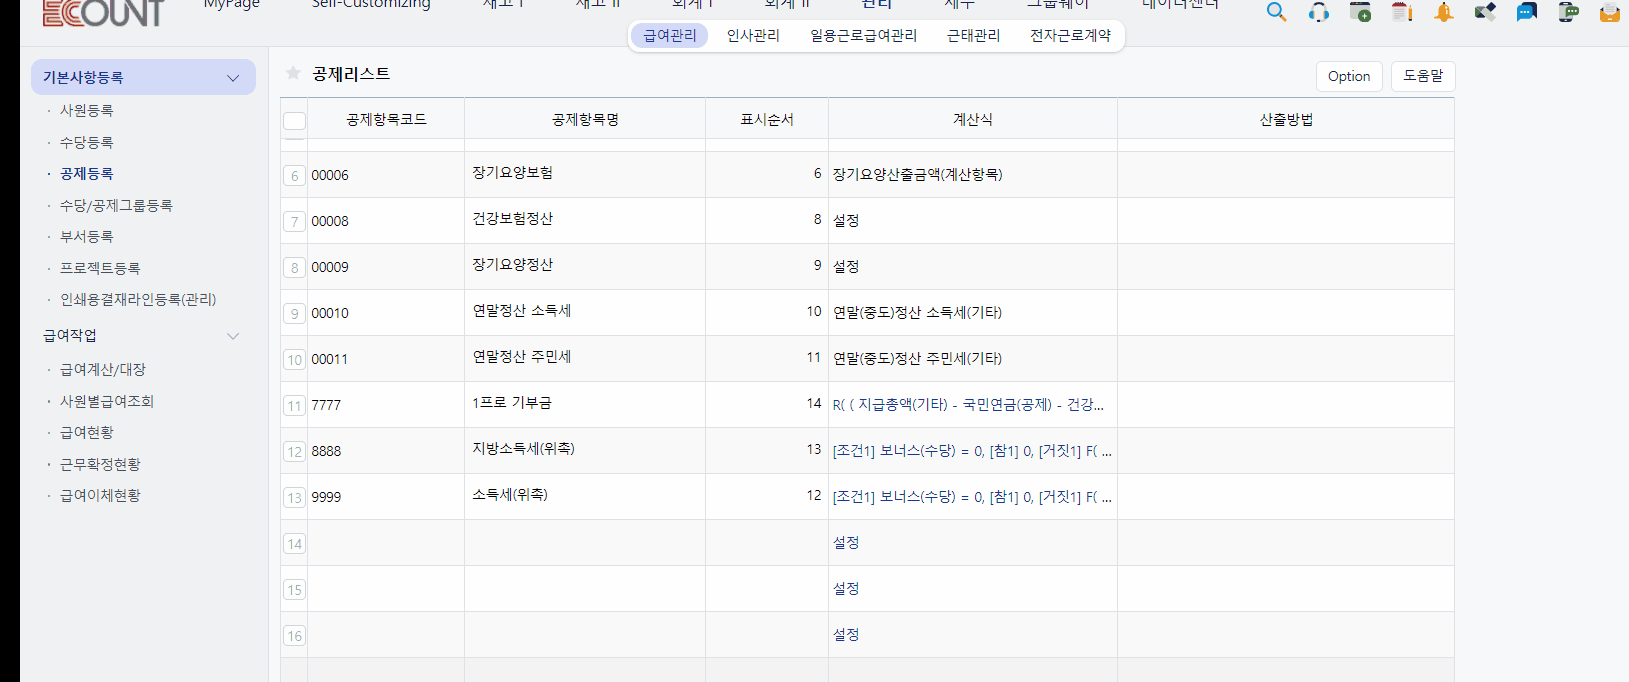The height and width of the screenshot is (682, 1629).
Task: Open 수당/공제그룹등록 in the sidebar
Action: [116, 205]
